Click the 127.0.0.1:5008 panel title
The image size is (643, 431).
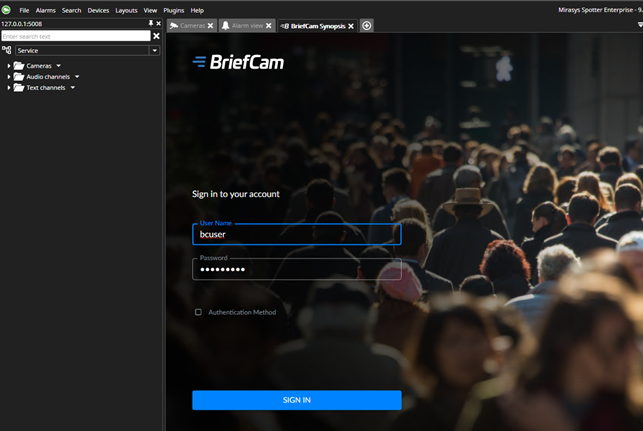point(22,24)
